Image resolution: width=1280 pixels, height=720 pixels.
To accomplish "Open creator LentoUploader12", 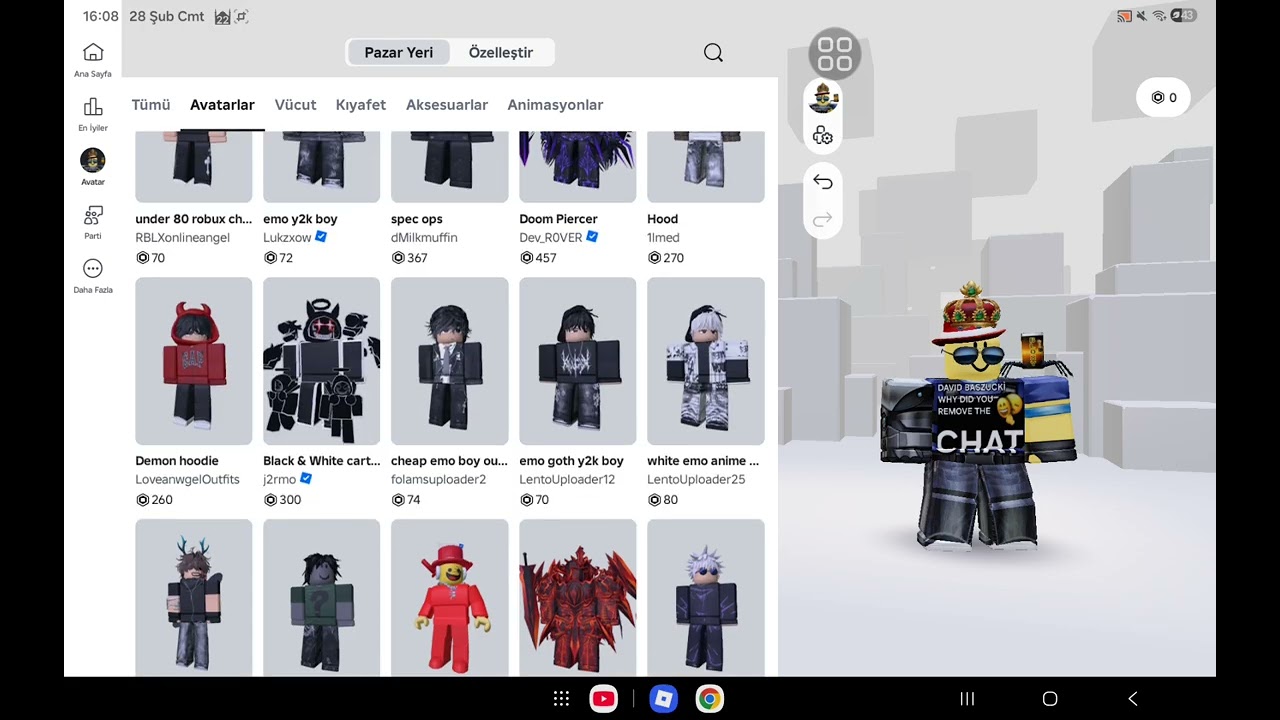I will coord(567,480).
